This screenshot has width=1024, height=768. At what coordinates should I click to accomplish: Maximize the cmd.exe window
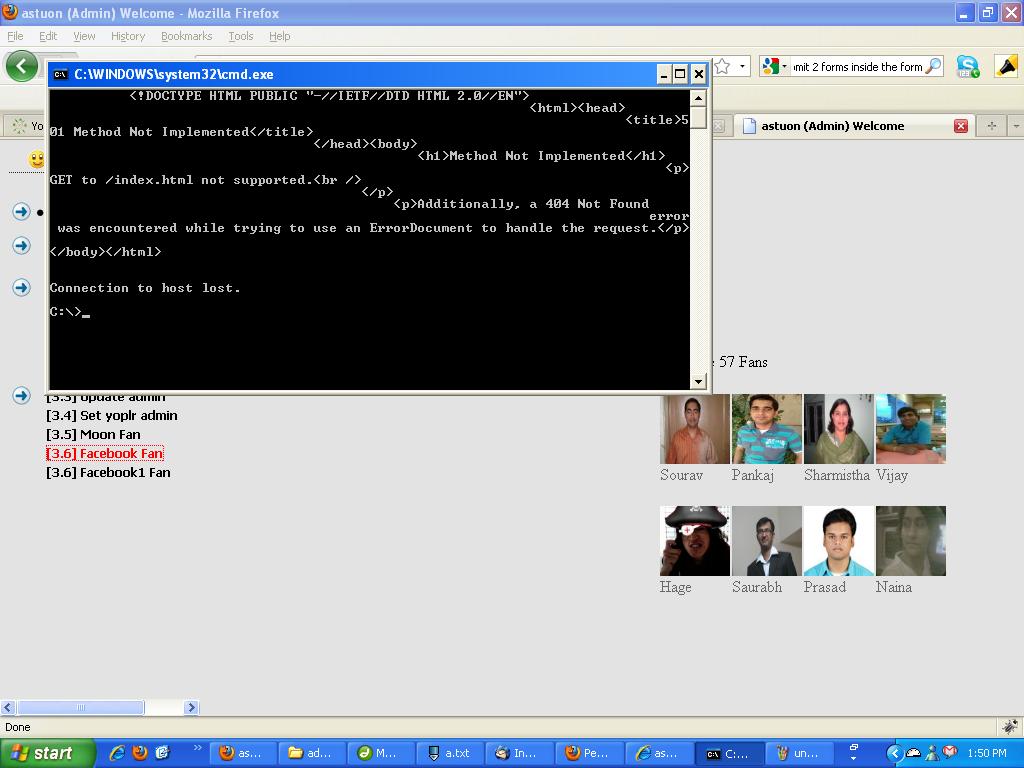(680, 74)
